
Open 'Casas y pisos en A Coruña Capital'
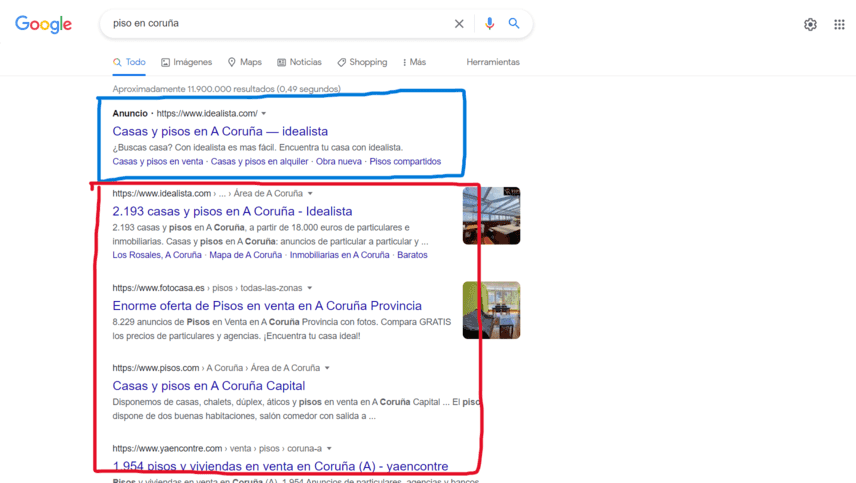click(x=209, y=386)
